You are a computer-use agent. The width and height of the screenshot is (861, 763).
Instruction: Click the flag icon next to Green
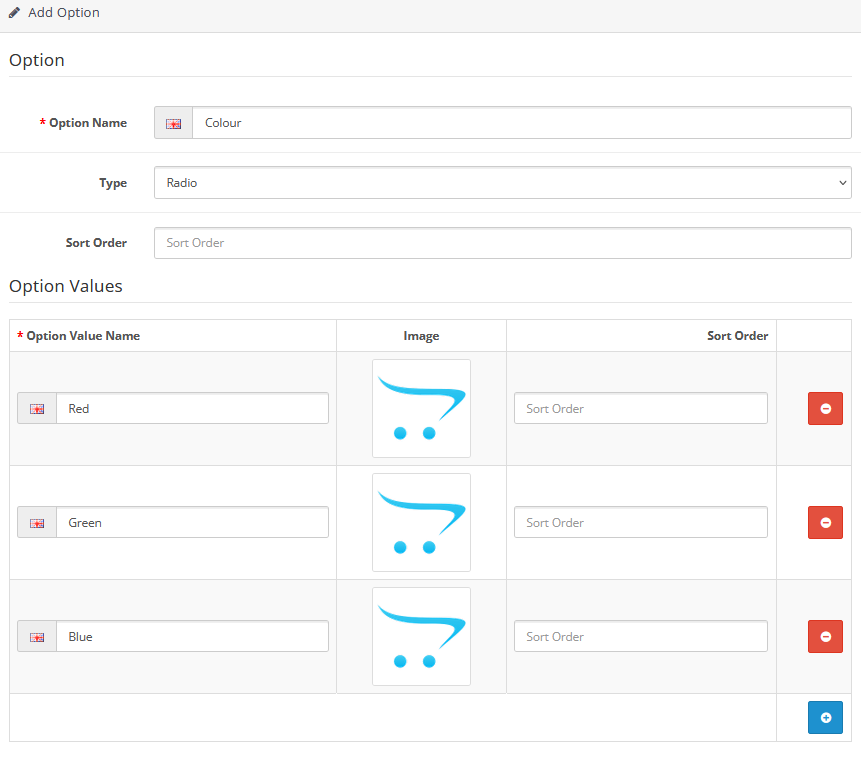(37, 522)
